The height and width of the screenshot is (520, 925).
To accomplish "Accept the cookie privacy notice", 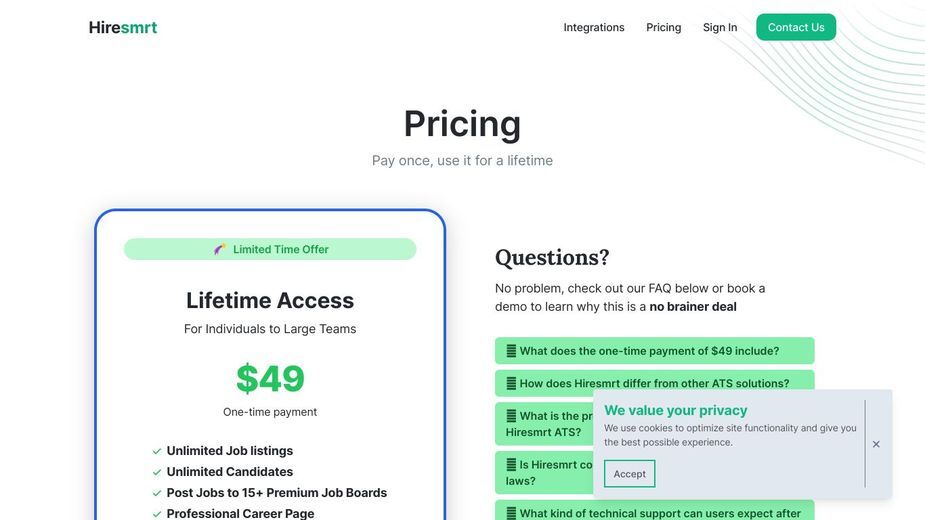I will [629, 474].
